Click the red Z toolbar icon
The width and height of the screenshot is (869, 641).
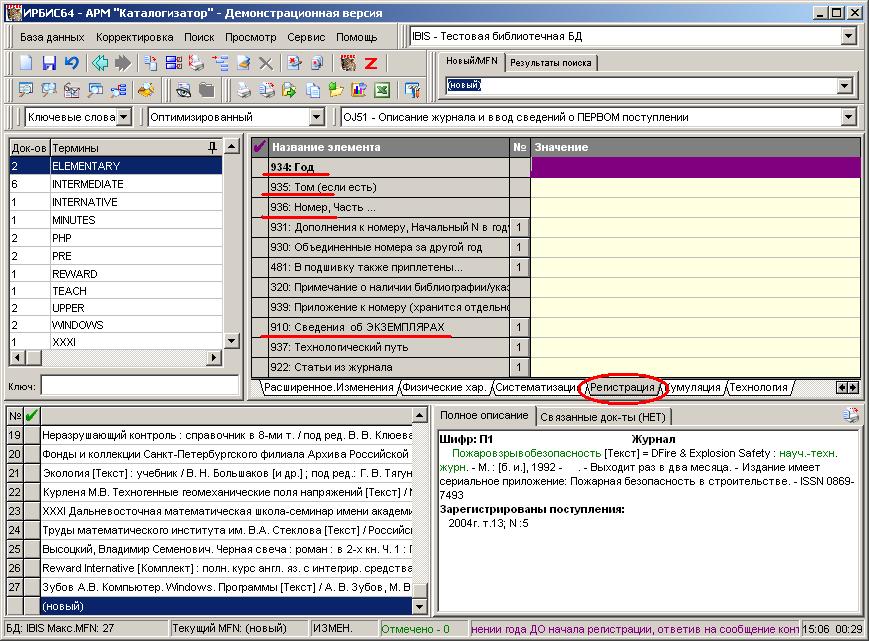(371, 63)
